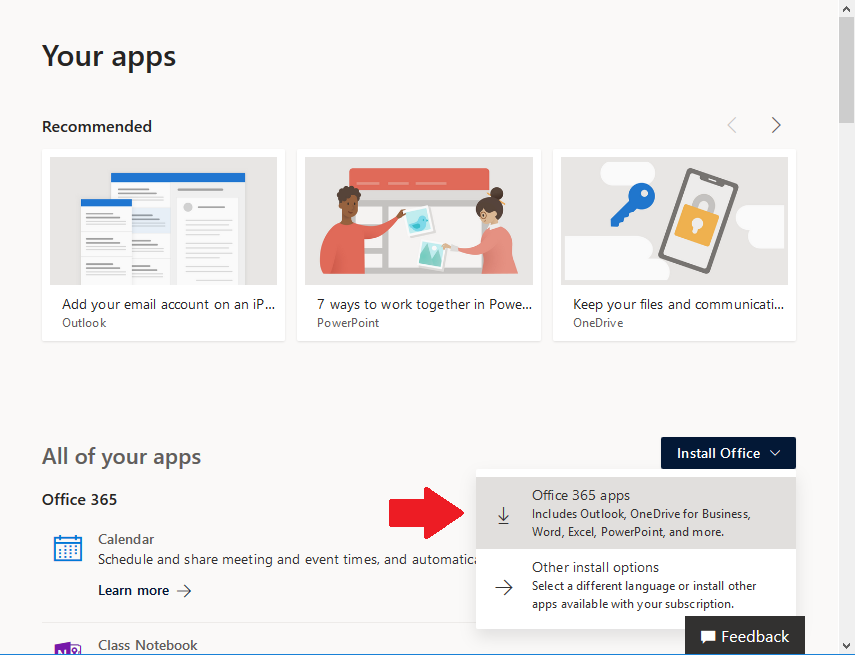Show next recommended items with right chevron
The image size is (855, 655).
point(776,125)
